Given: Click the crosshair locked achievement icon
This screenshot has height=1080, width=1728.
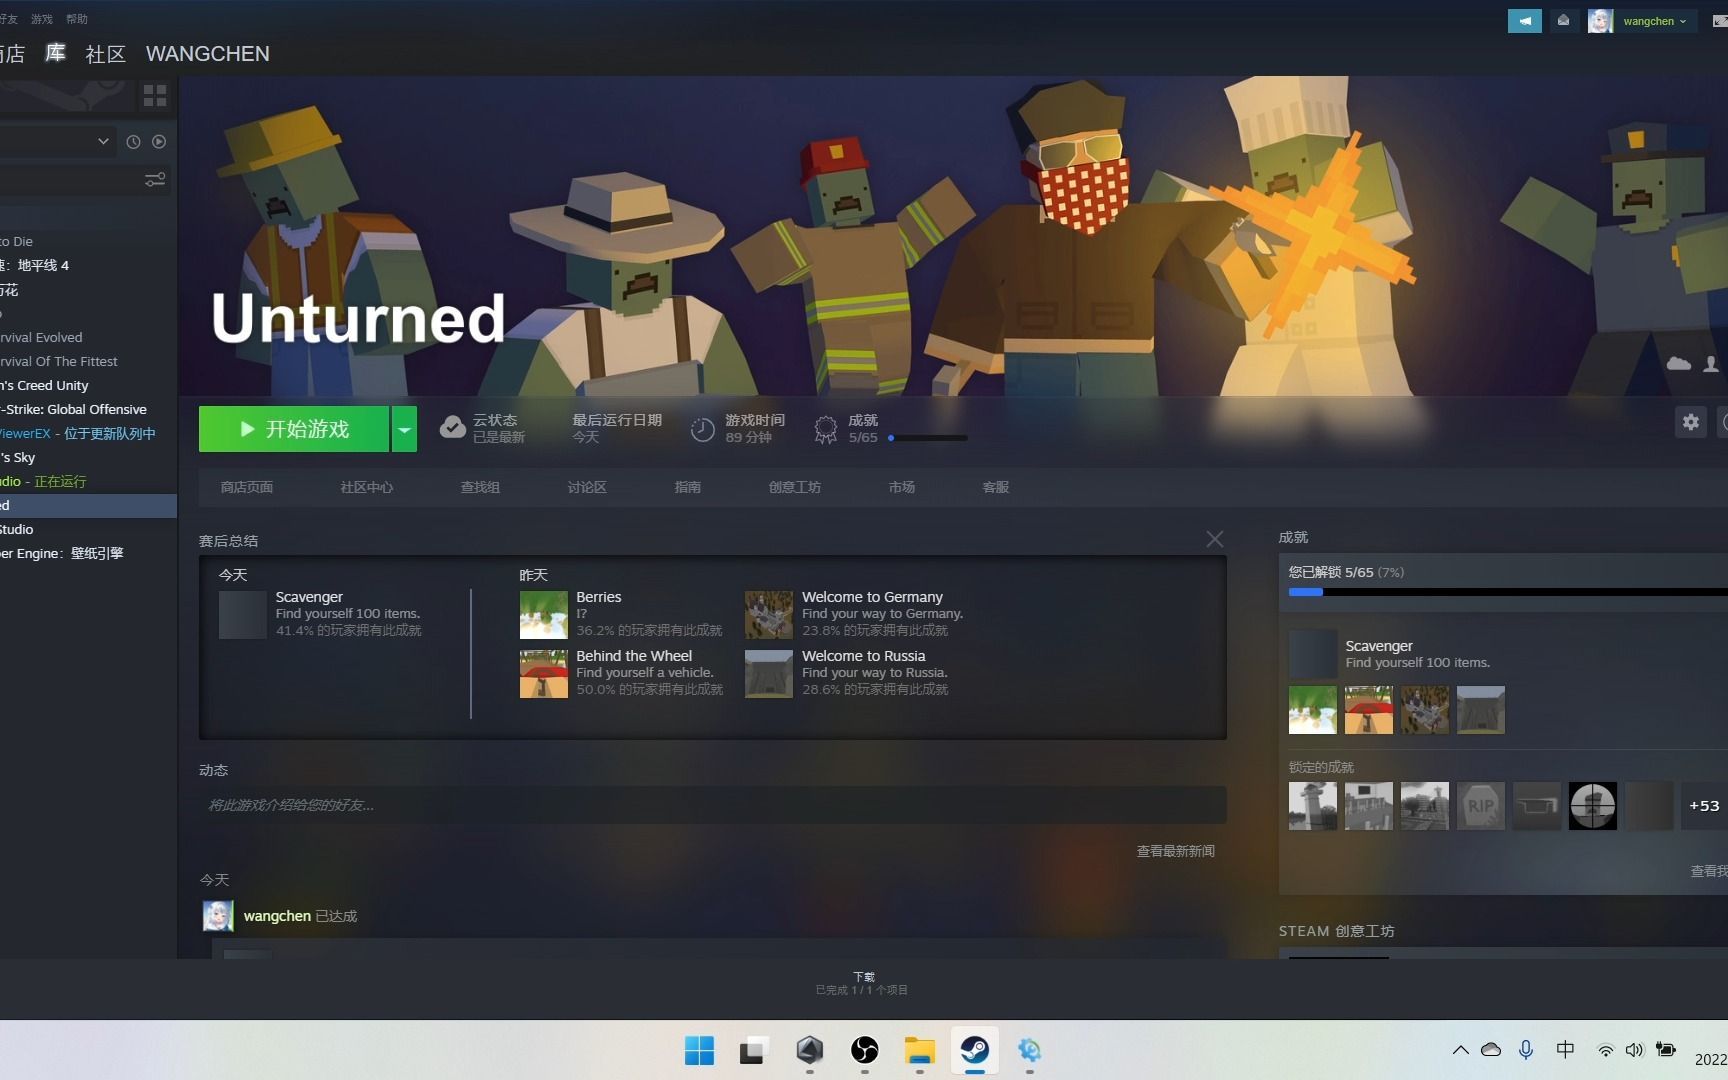Looking at the screenshot, I should (1593, 806).
